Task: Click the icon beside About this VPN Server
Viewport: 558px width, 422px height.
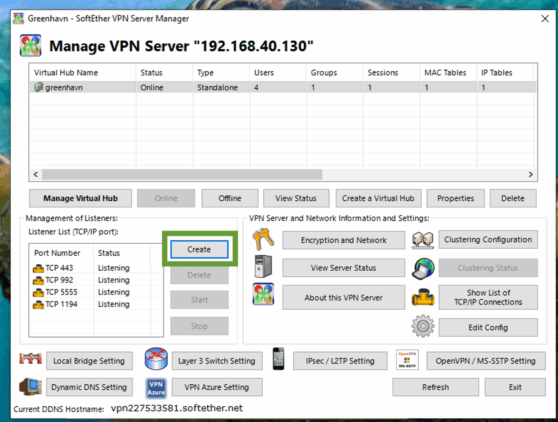Action: (x=263, y=294)
